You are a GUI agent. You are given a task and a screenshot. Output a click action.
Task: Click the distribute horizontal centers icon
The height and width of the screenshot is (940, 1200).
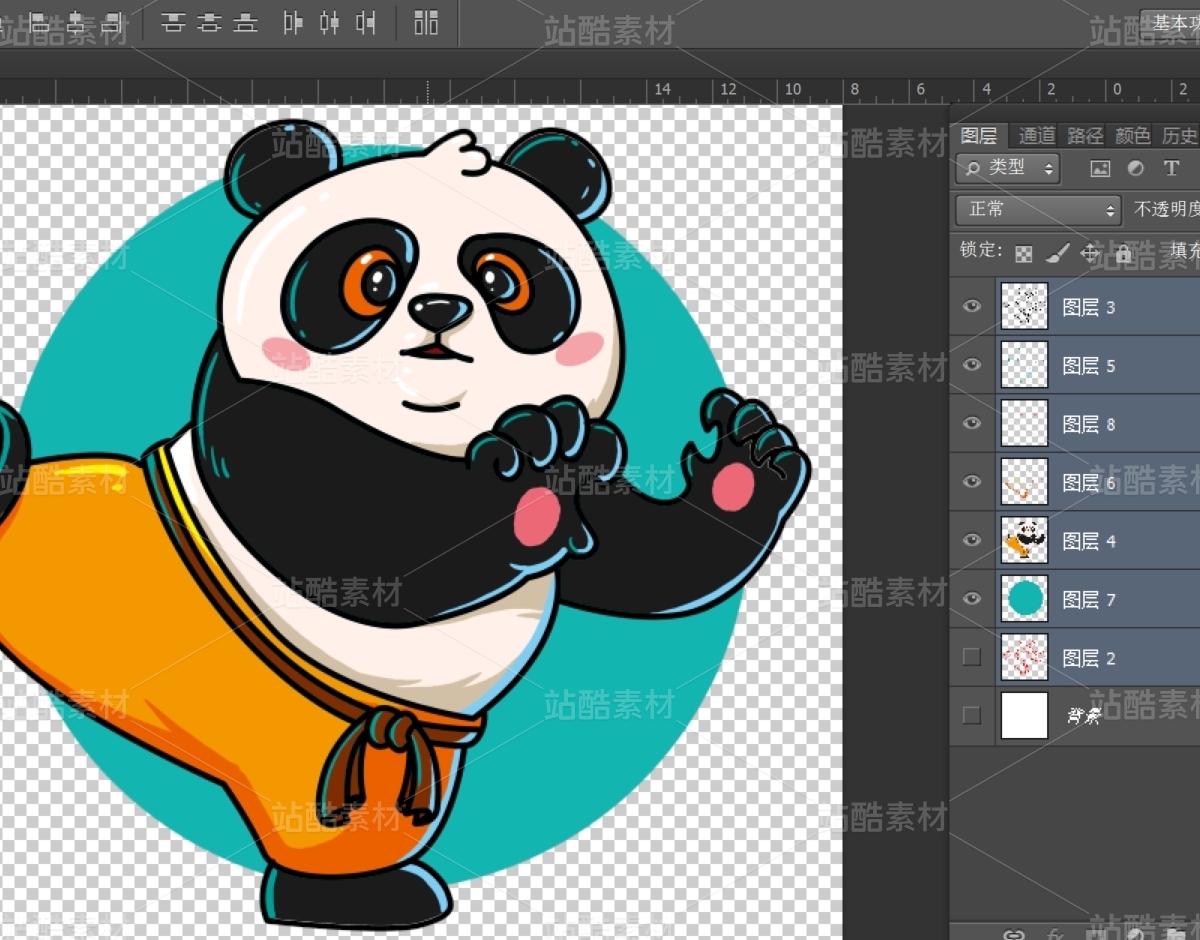tap(329, 22)
